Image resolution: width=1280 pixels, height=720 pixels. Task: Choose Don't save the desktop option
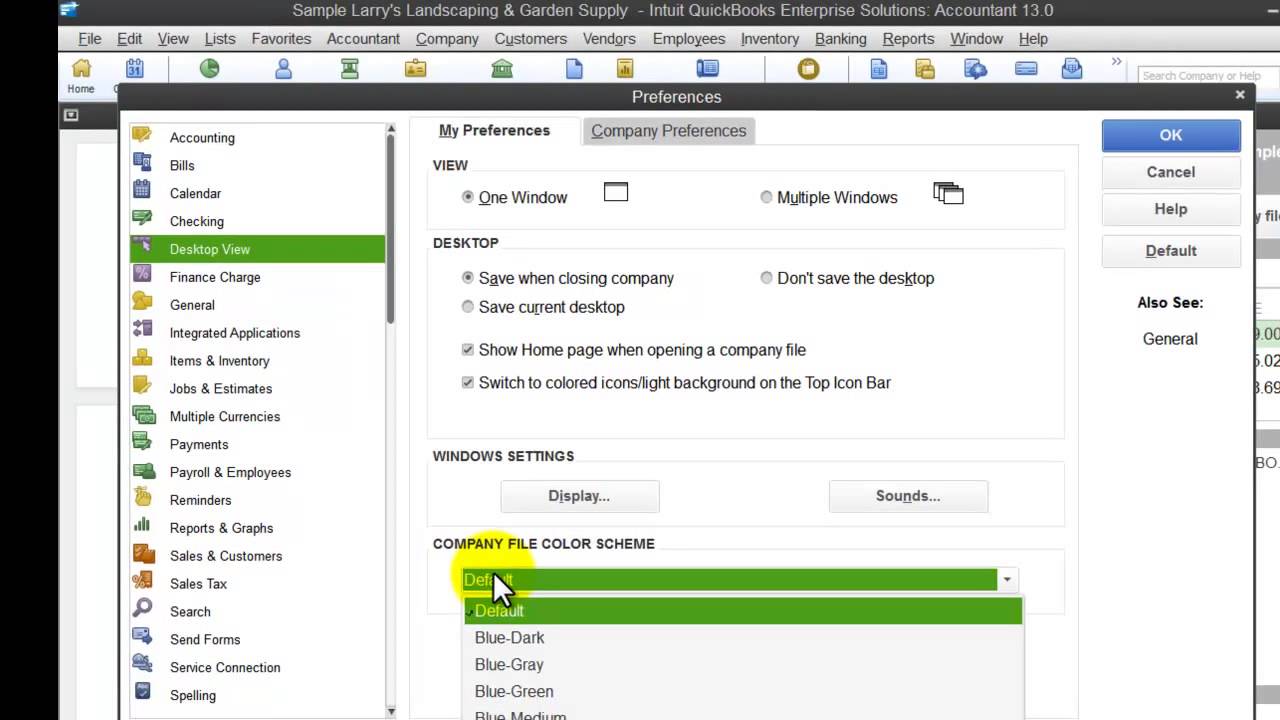click(766, 278)
